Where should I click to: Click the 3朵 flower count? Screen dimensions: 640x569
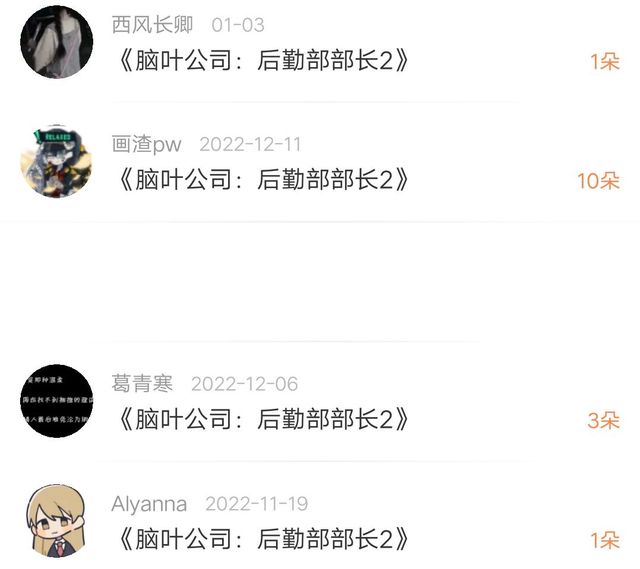tap(604, 420)
